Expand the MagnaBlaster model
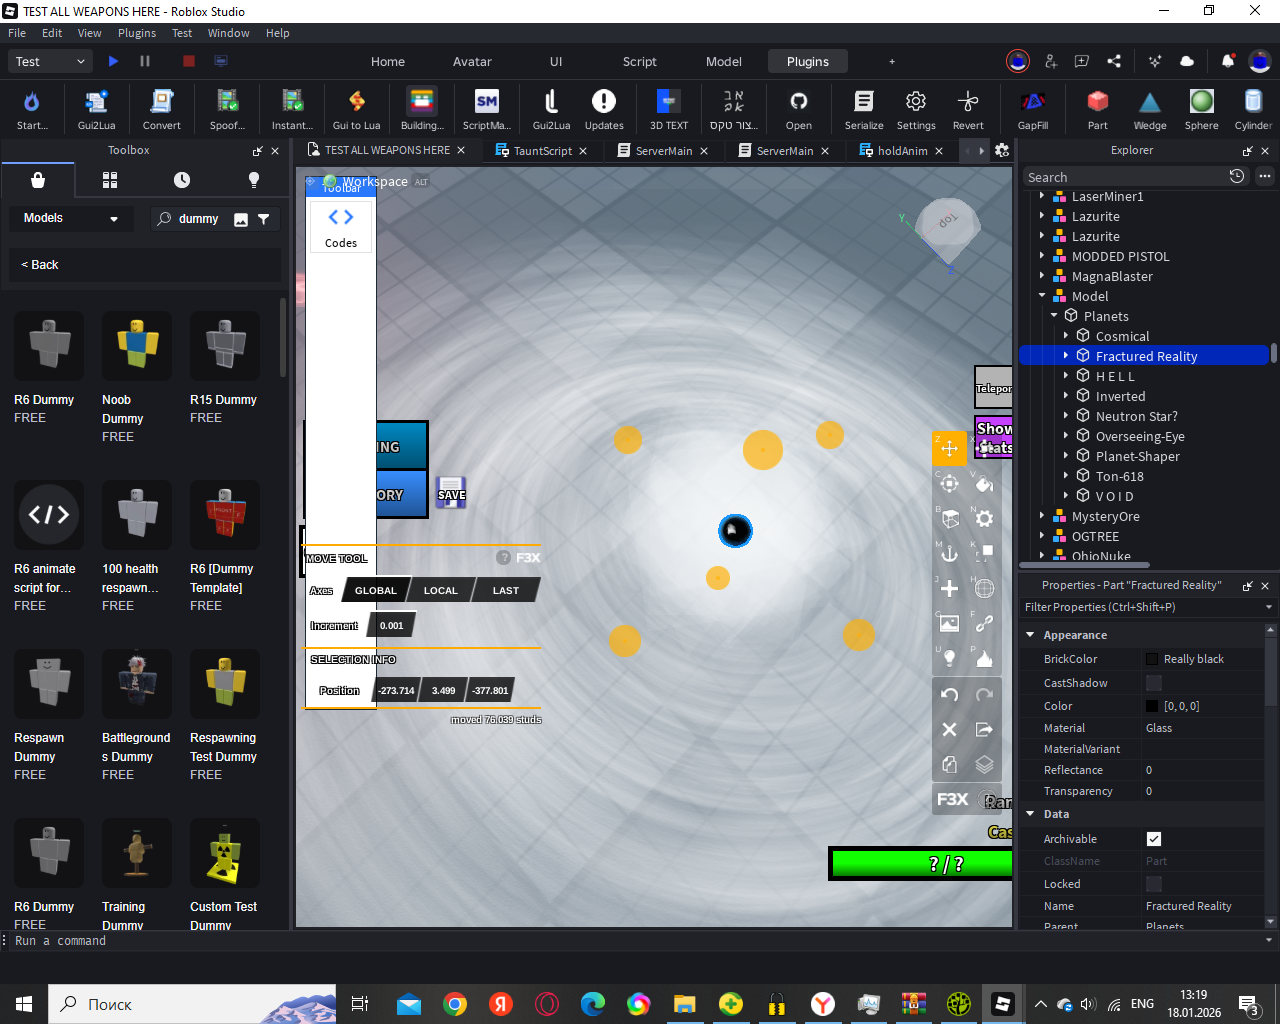This screenshot has width=1280, height=1024. click(x=1042, y=276)
